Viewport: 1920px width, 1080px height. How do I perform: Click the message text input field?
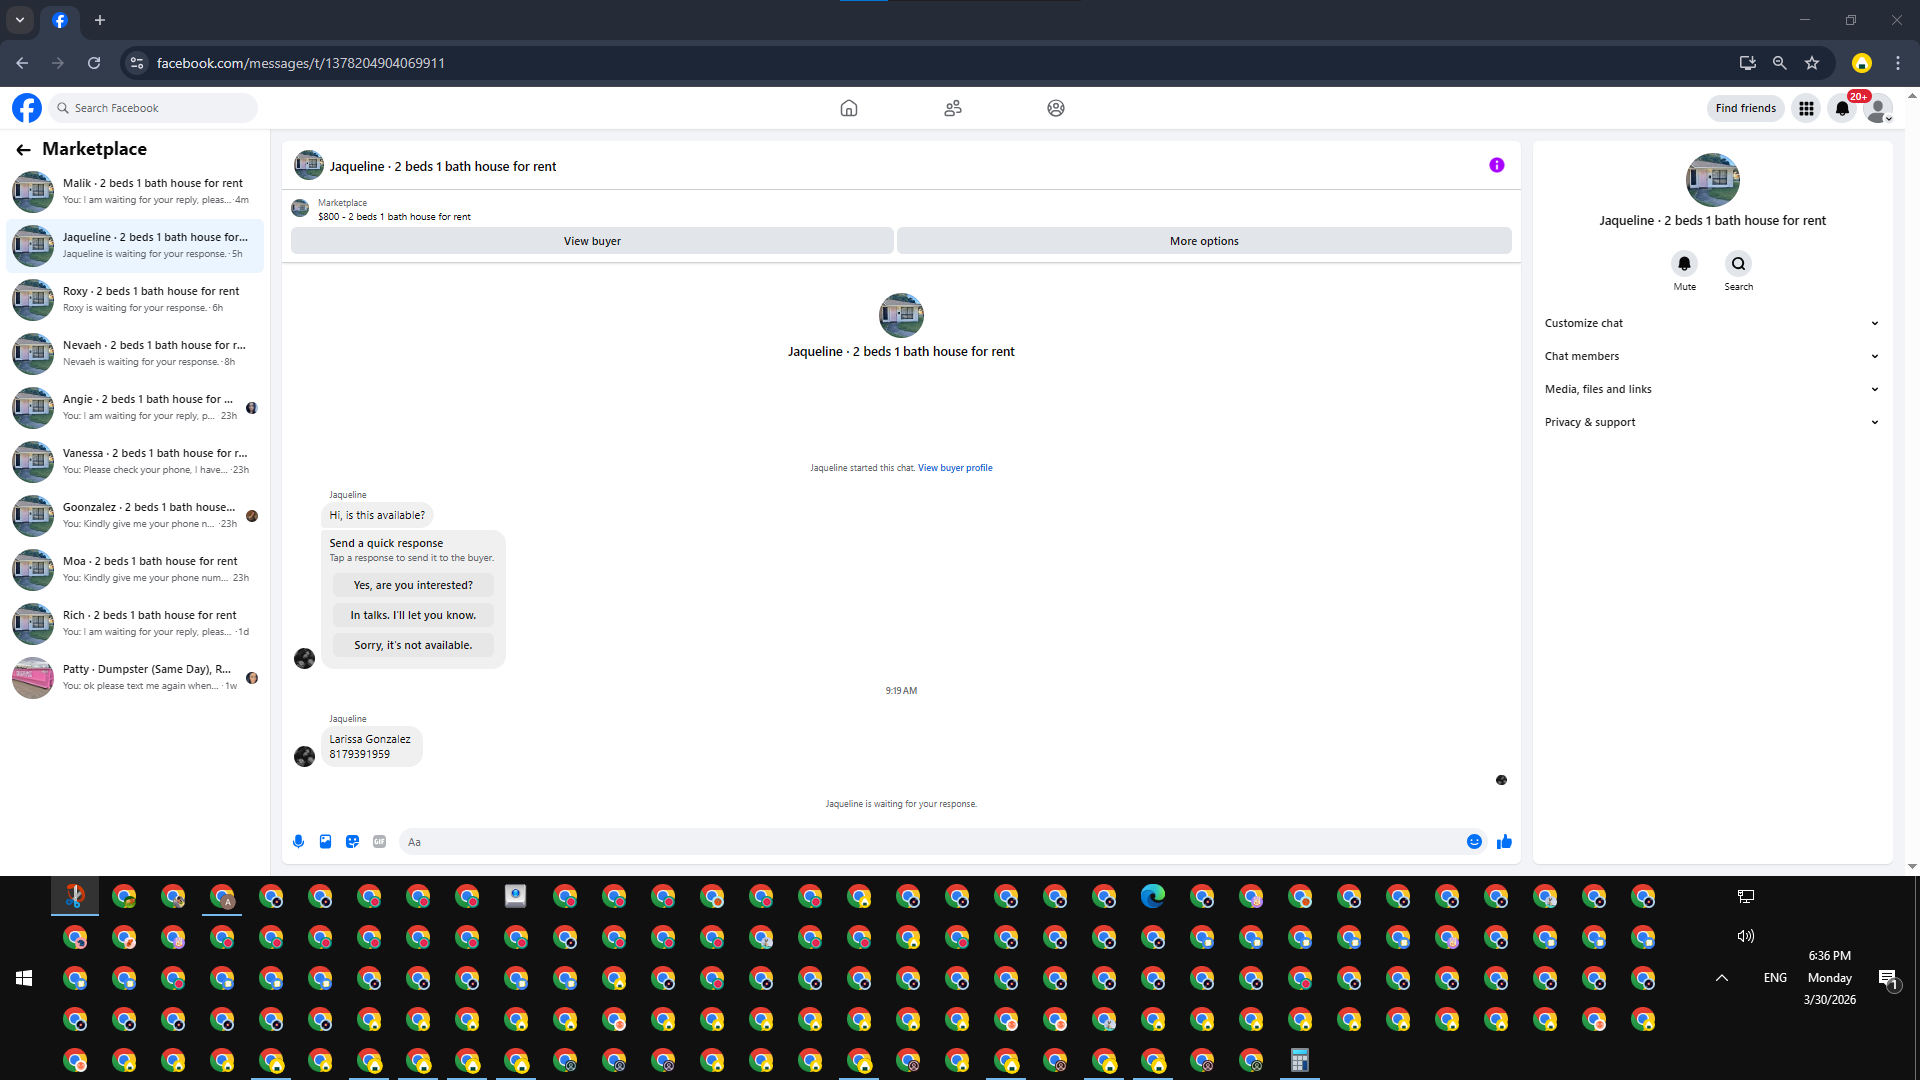point(930,842)
